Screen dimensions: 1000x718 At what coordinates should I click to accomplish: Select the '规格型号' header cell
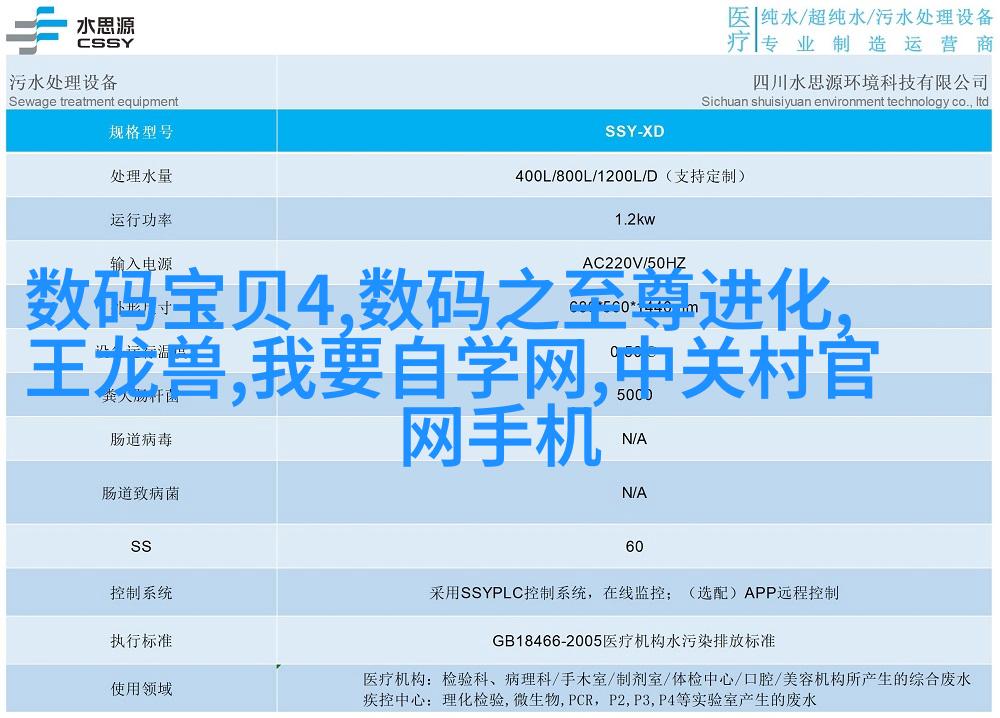pyautogui.click(x=141, y=132)
